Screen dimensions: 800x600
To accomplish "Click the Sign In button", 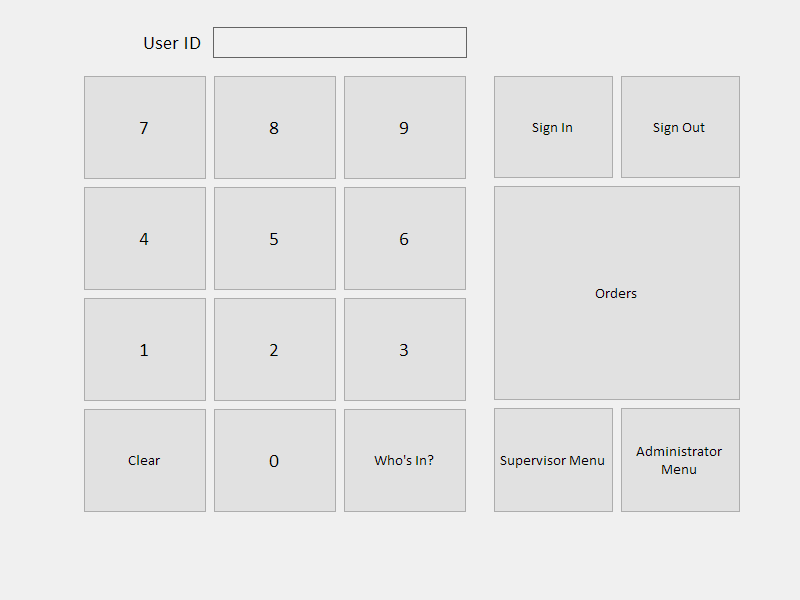I will coord(552,128).
